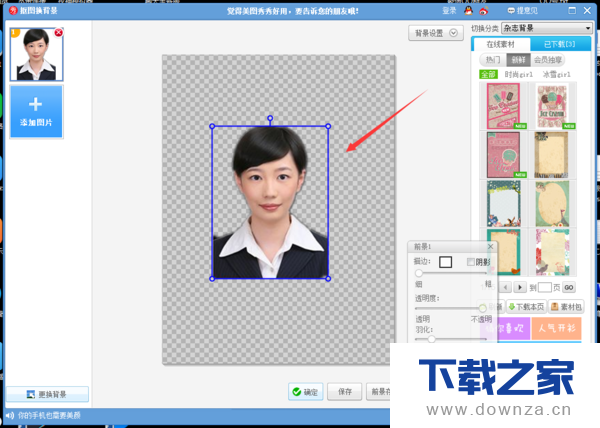Image resolution: width=600 pixels, height=428 pixels.
Task: Click the rotation handle above the portrait
Action: [270, 118]
